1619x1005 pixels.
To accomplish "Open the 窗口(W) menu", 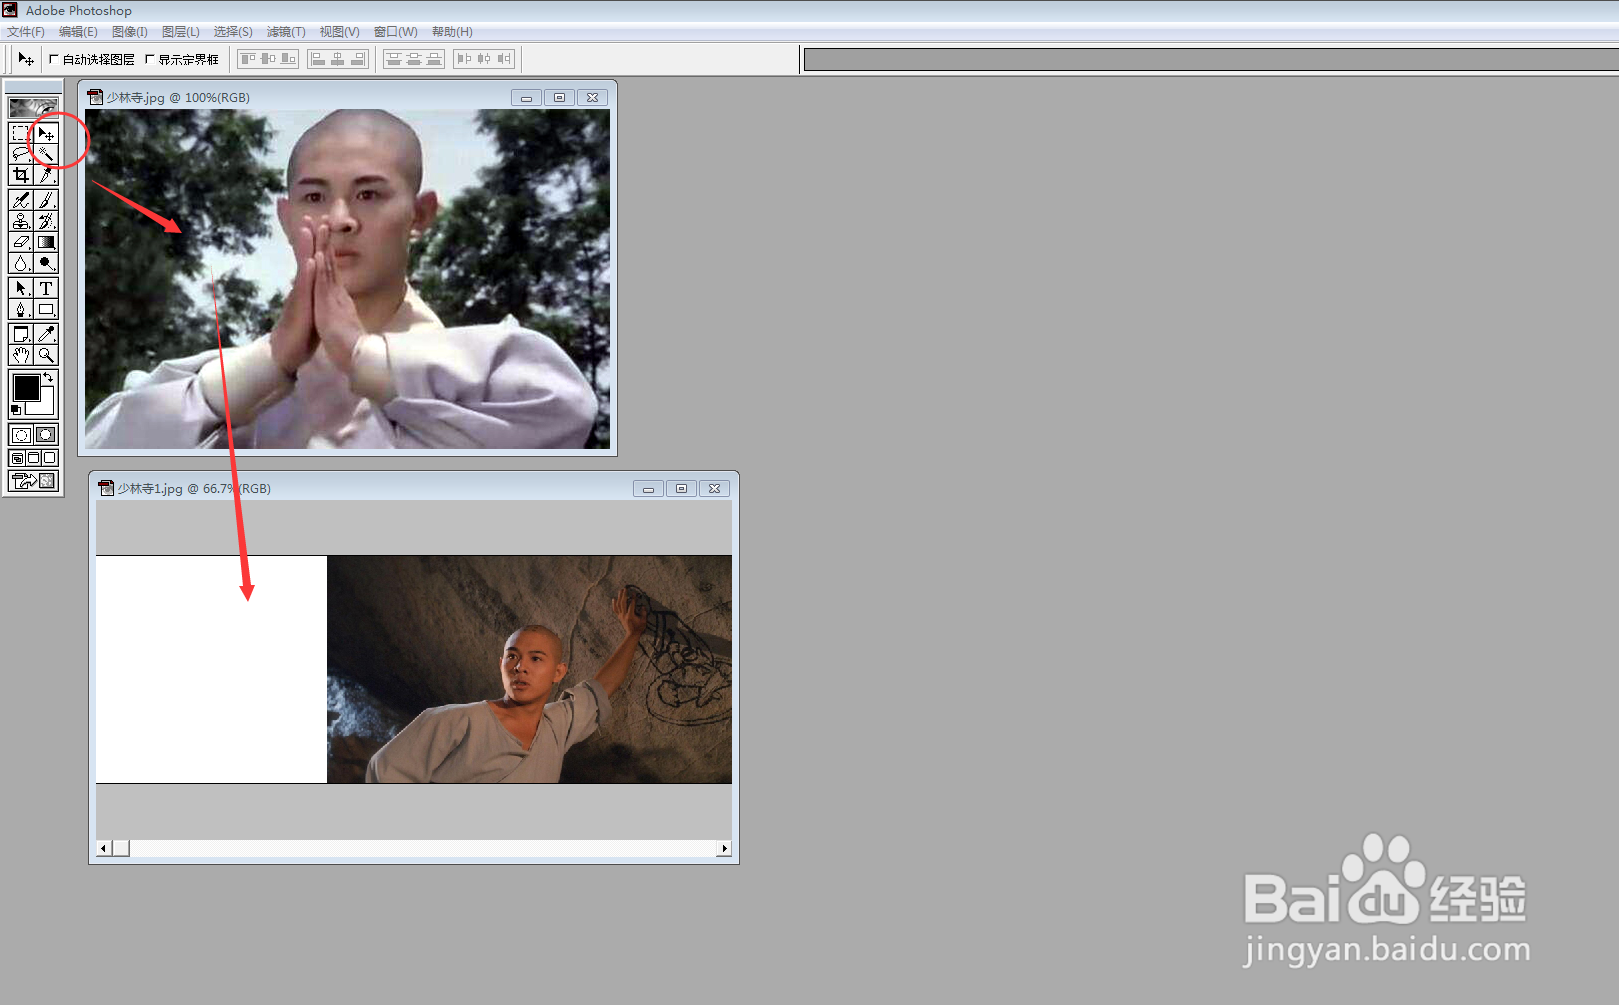I will (396, 32).
